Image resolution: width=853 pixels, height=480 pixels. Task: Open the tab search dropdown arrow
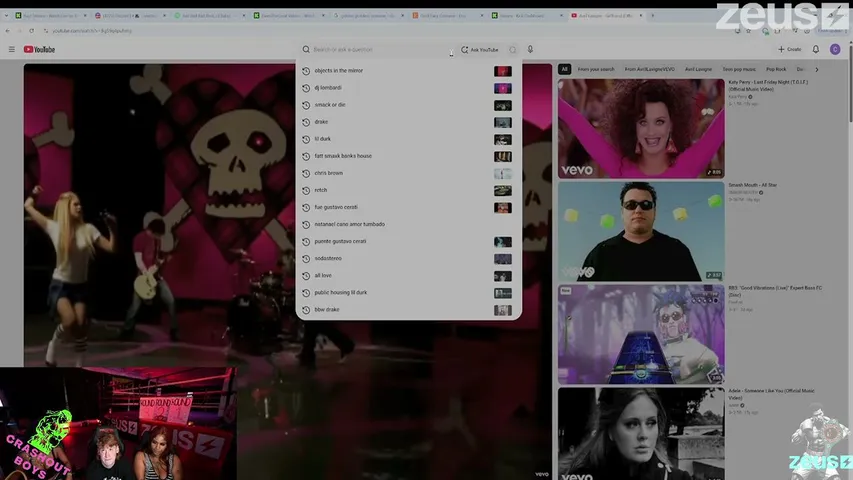pos(6,16)
